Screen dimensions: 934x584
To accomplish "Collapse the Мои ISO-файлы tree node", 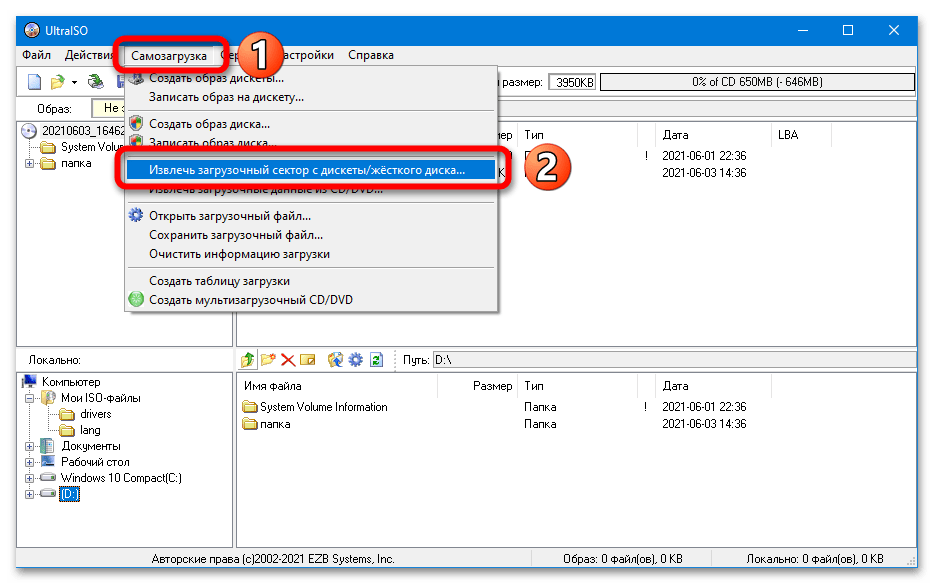I will 29,398.
